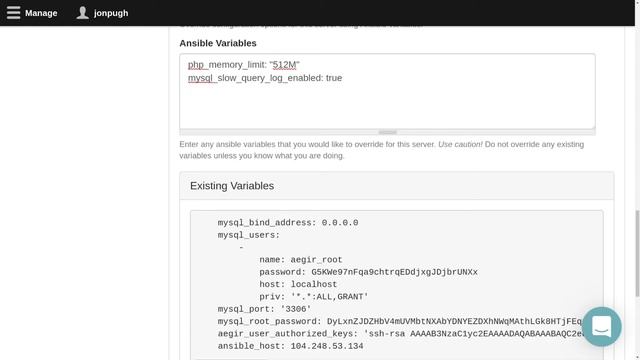This screenshot has width=640, height=360.
Task: Open the jonpugh account link
Action: [x=111, y=13]
